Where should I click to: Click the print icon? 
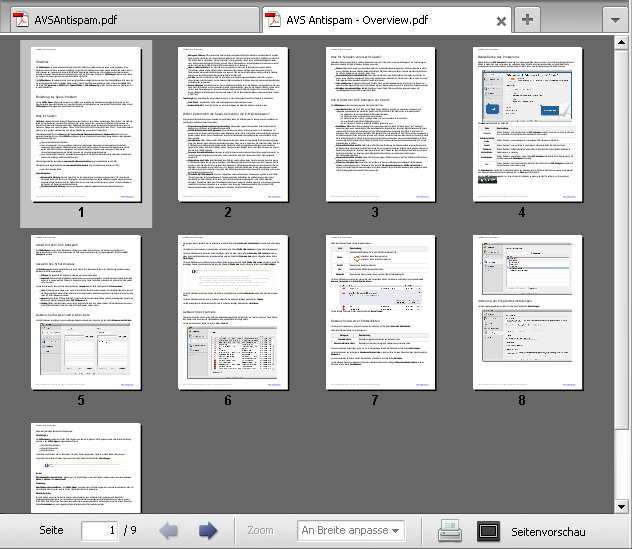[450, 530]
